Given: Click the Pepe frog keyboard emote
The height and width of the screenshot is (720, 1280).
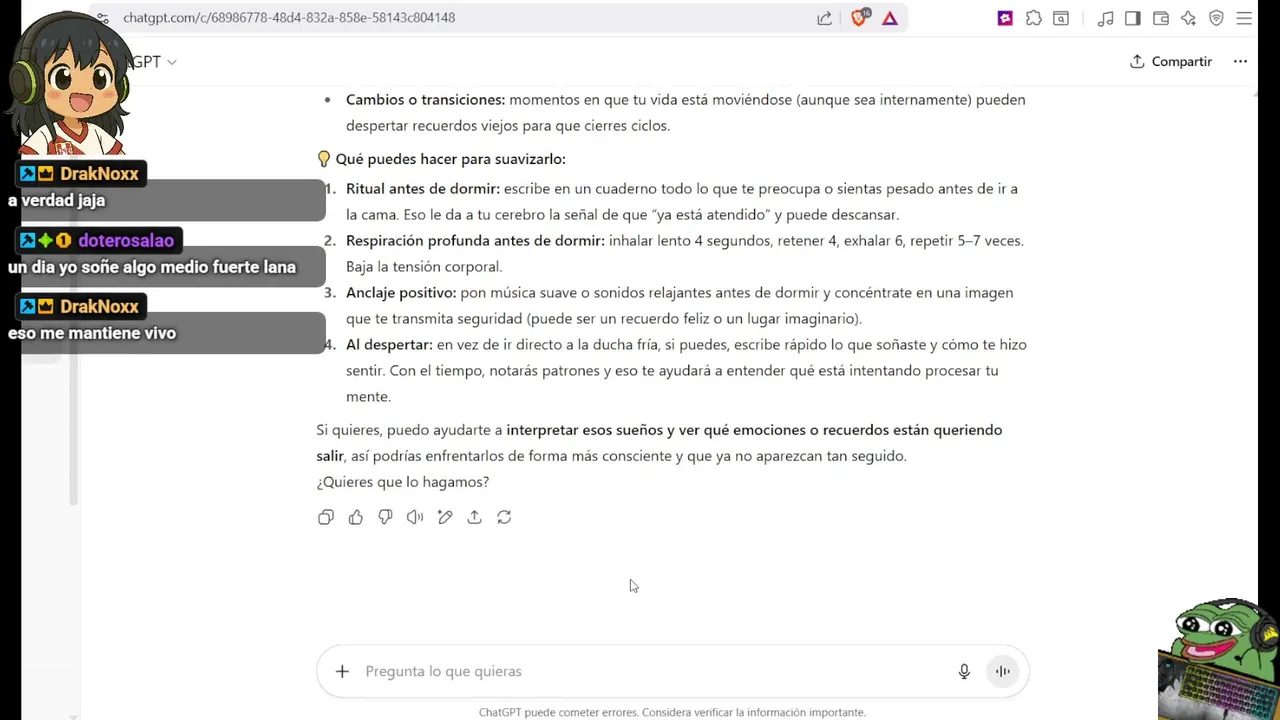Looking at the screenshot, I should (x=1218, y=658).
